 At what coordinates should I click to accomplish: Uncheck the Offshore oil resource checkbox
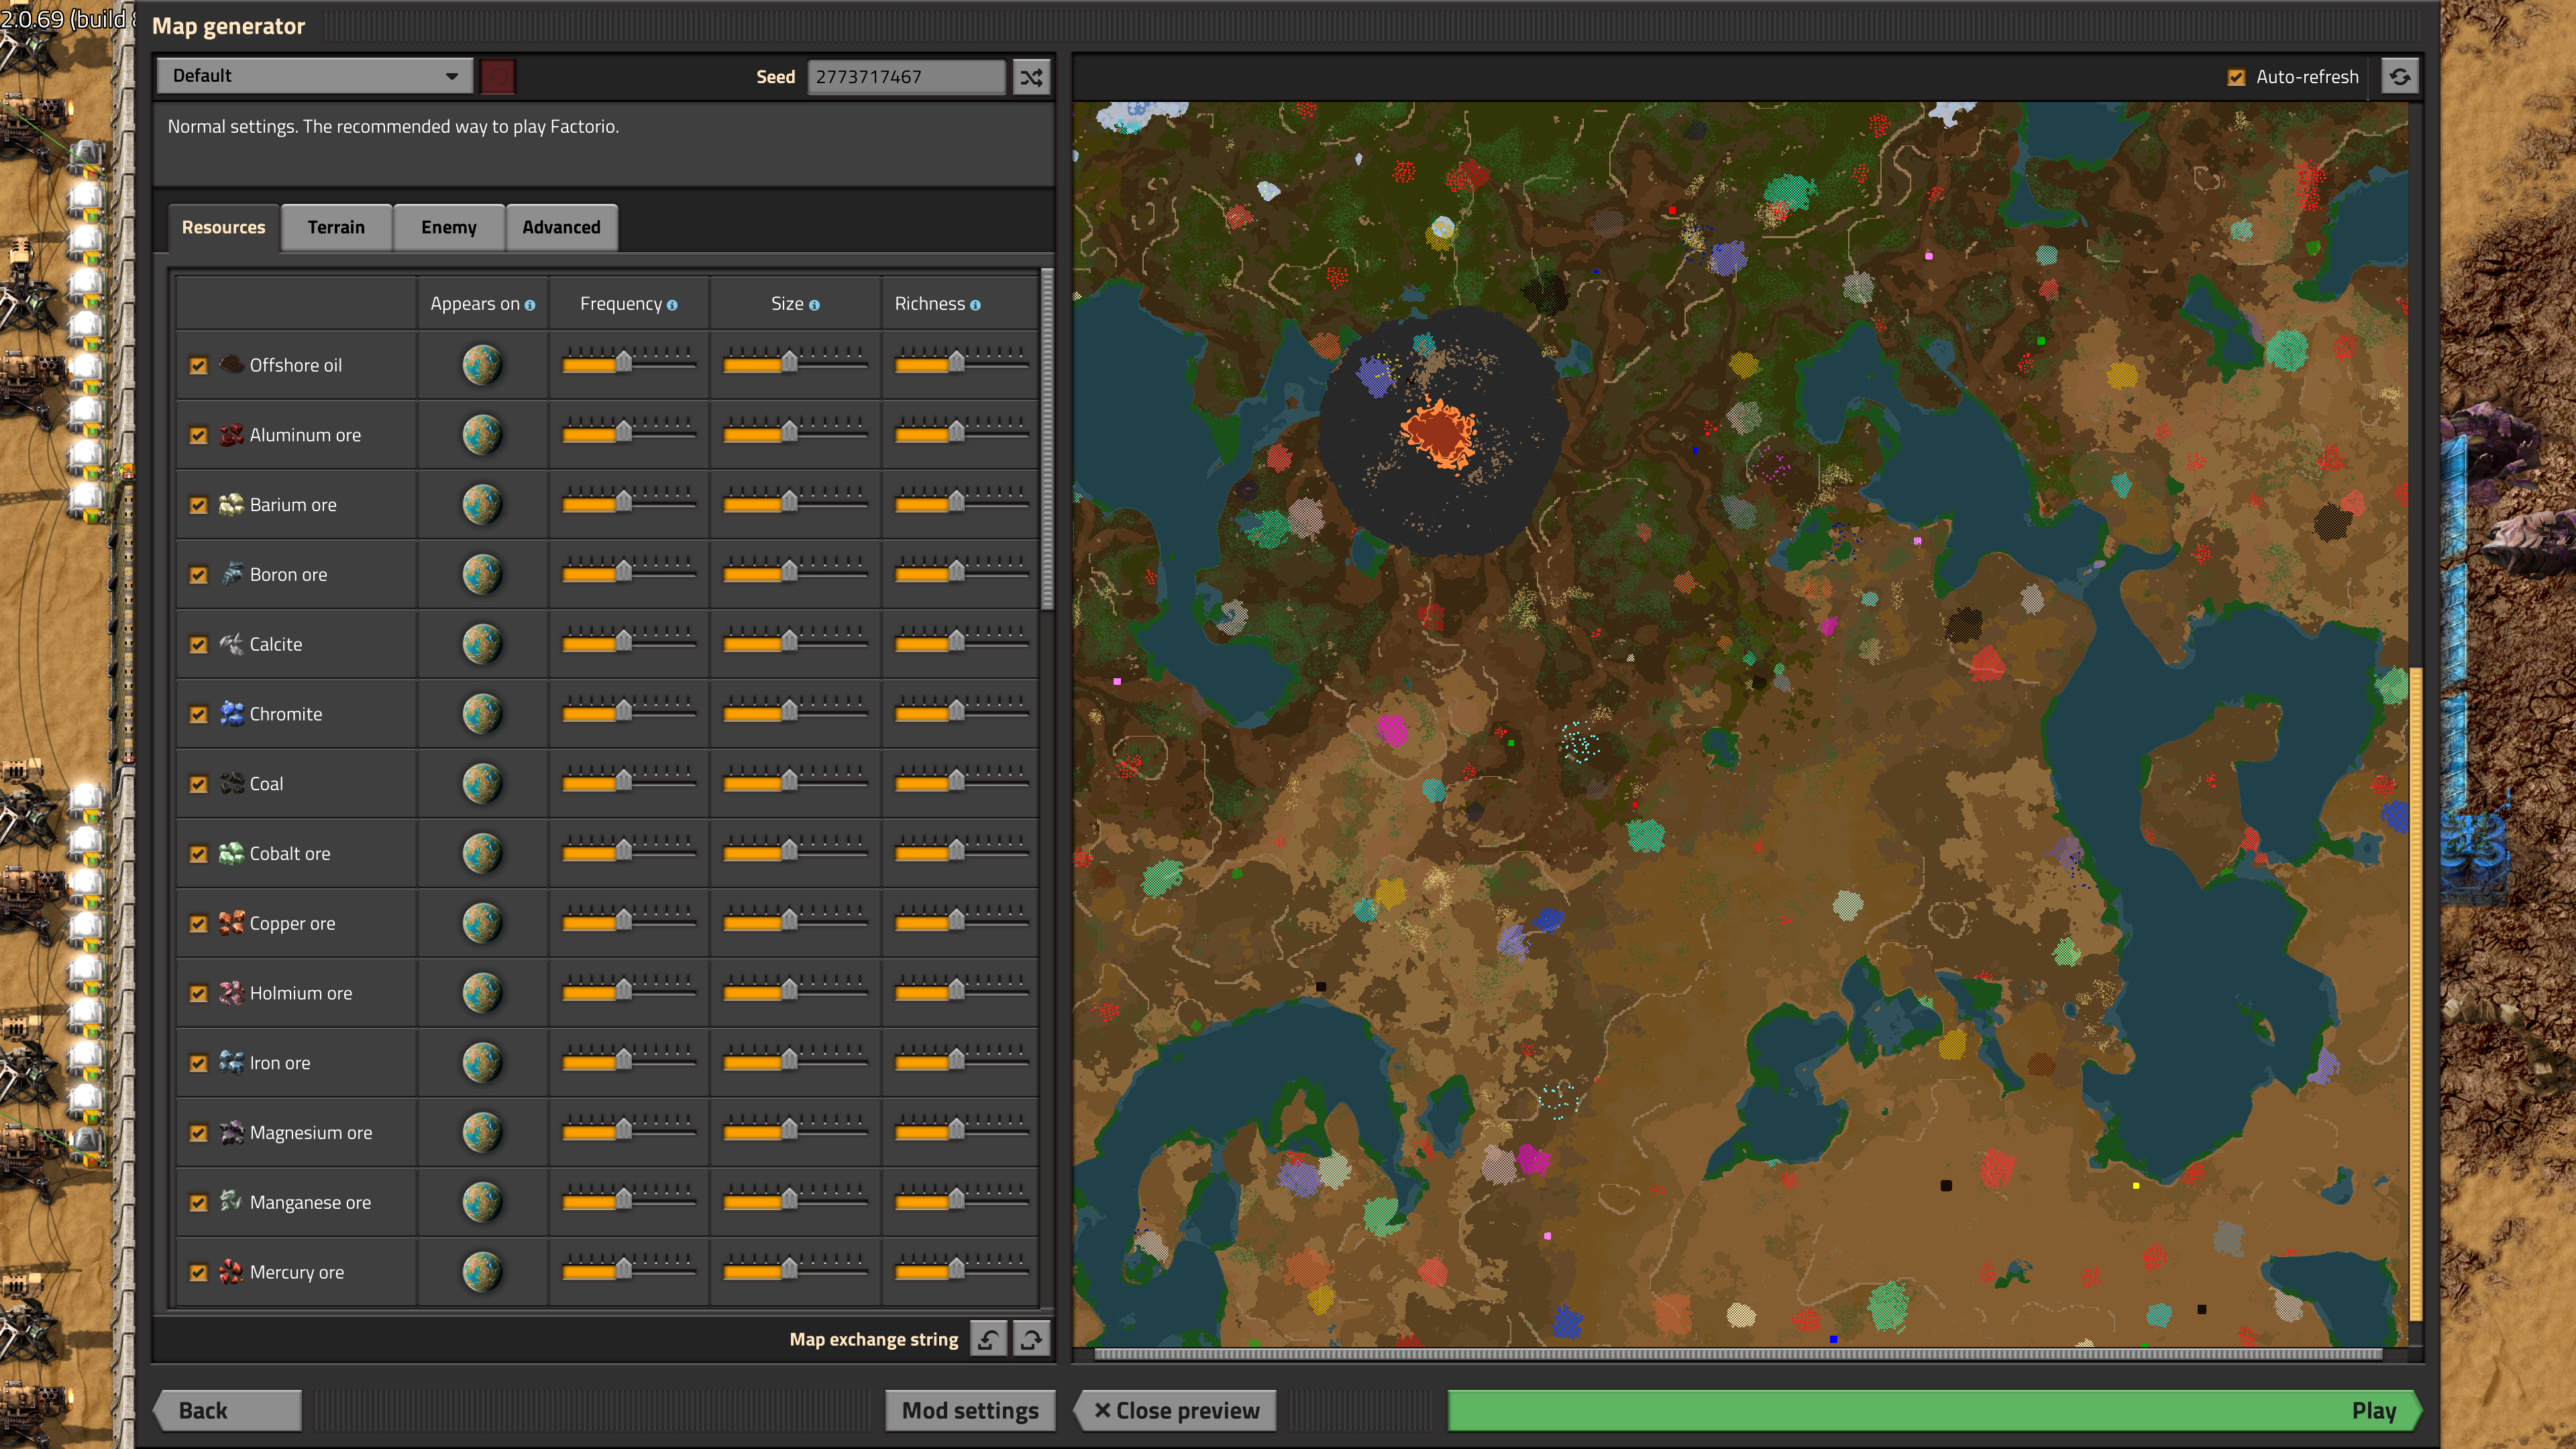point(198,366)
